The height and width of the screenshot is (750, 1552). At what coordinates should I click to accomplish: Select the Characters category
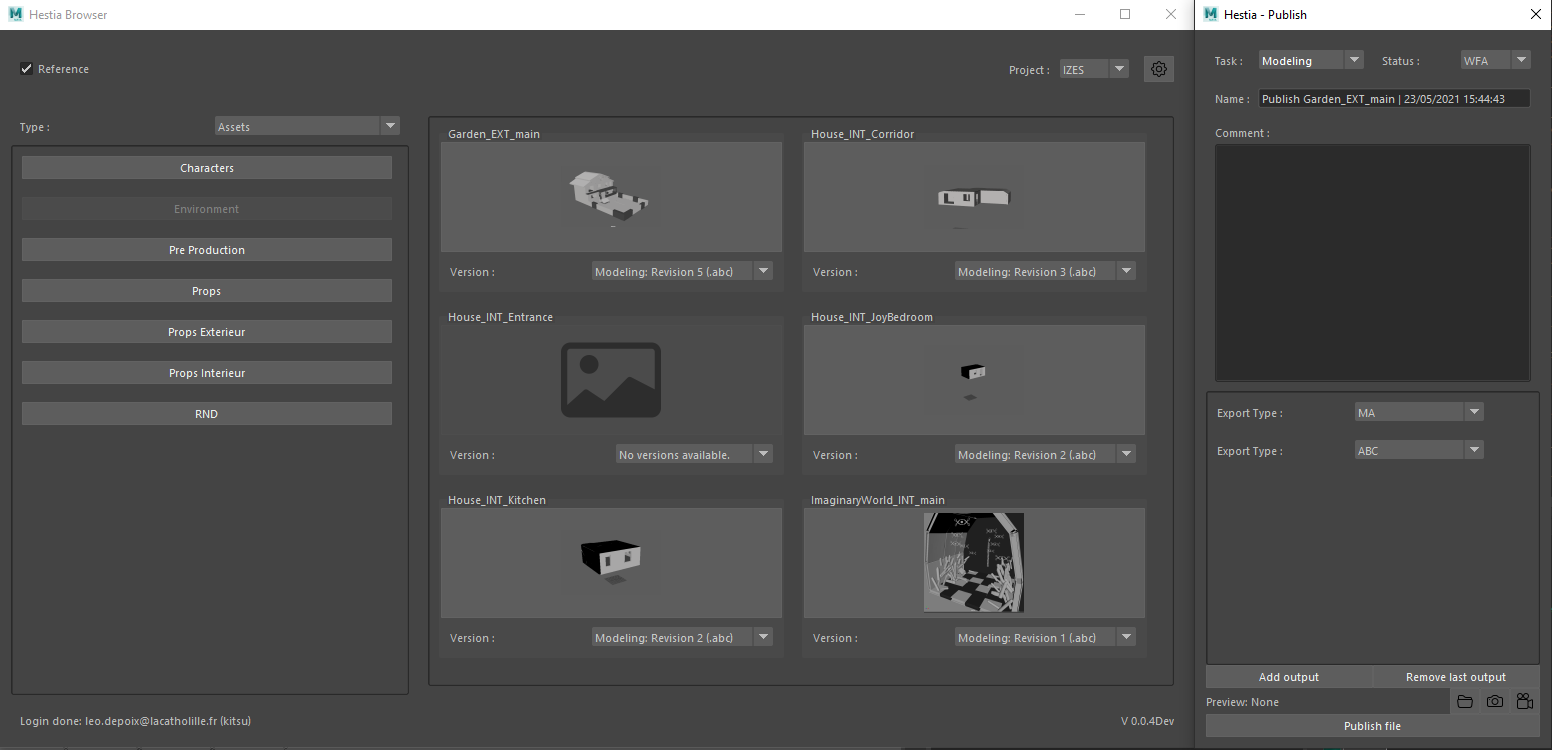(207, 168)
